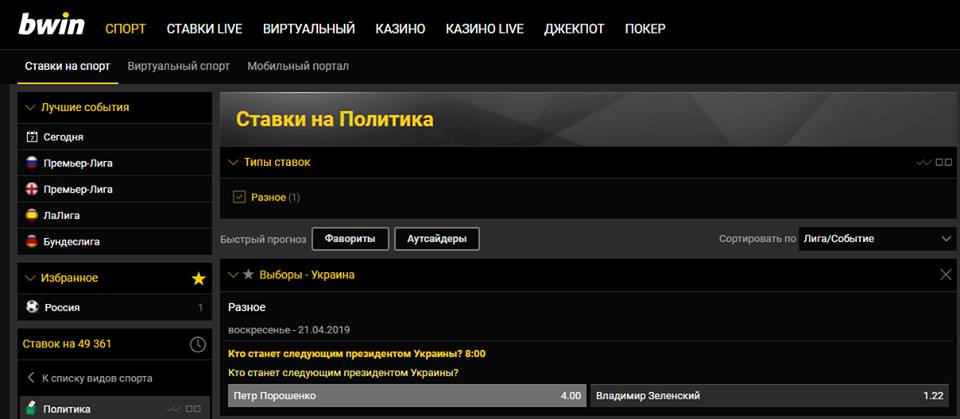
Task: Click the soccer ball icon beside Россия
Action: coord(32,308)
